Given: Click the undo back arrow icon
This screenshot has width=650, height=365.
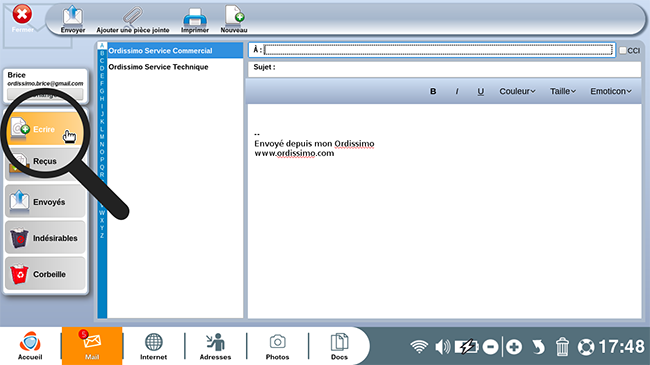Looking at the screenshot, I should (x=538, y=347).
